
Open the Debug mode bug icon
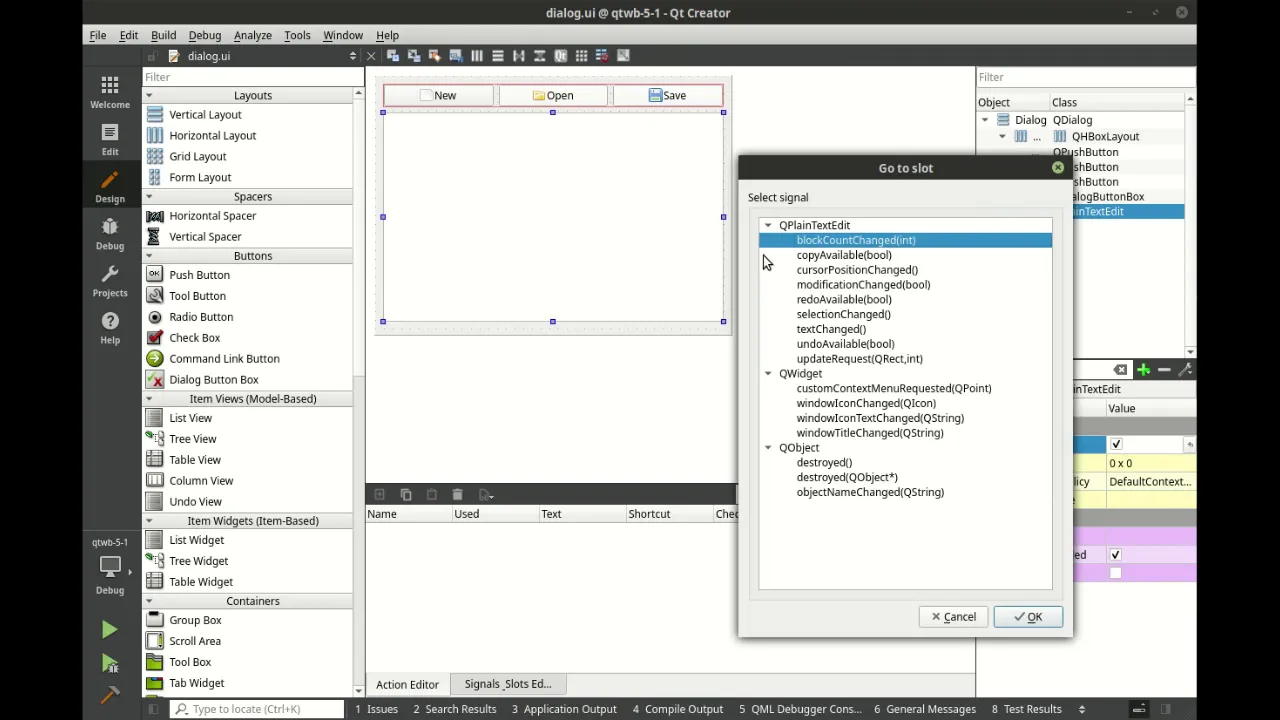click(110, 234)
